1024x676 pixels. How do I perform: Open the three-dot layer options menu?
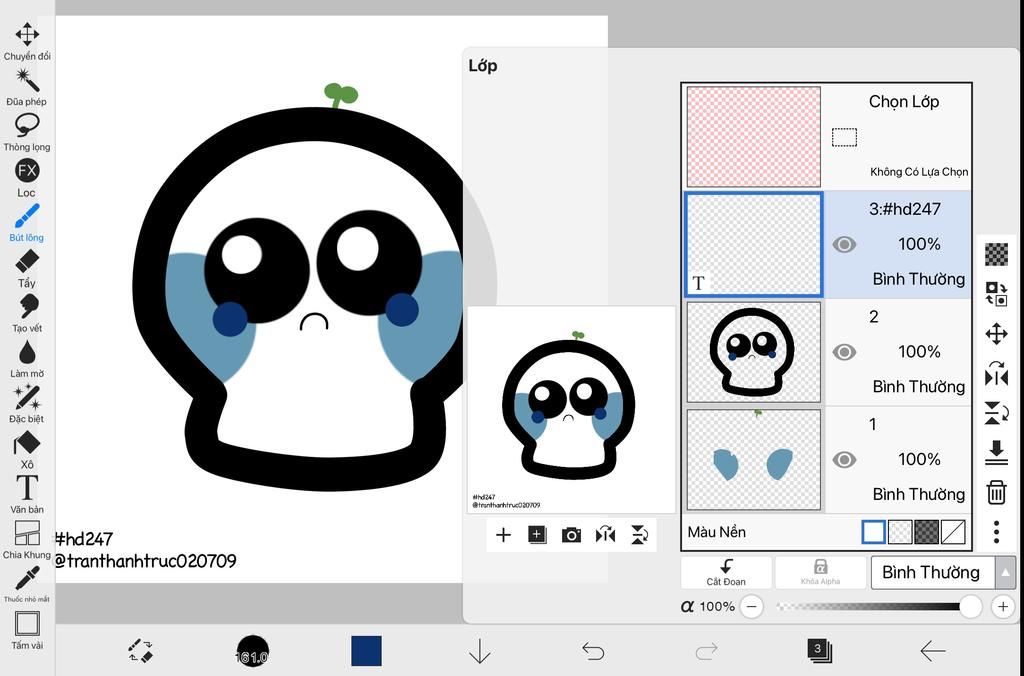click(x=996, y=532)
